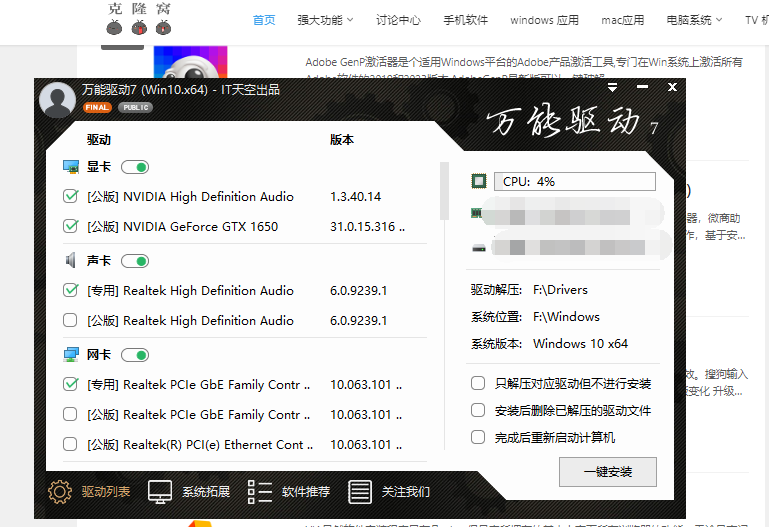This screenshot has height=527, width=769.
Task: Open windows 应用 on website nav
Action: (x=544, y=20)
